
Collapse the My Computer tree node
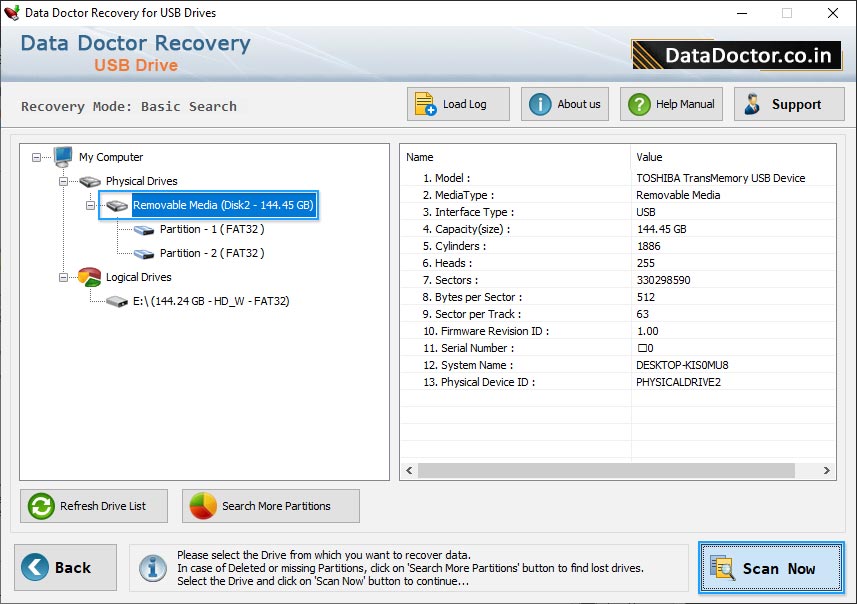pyautogui.click(x=37, y=157)
